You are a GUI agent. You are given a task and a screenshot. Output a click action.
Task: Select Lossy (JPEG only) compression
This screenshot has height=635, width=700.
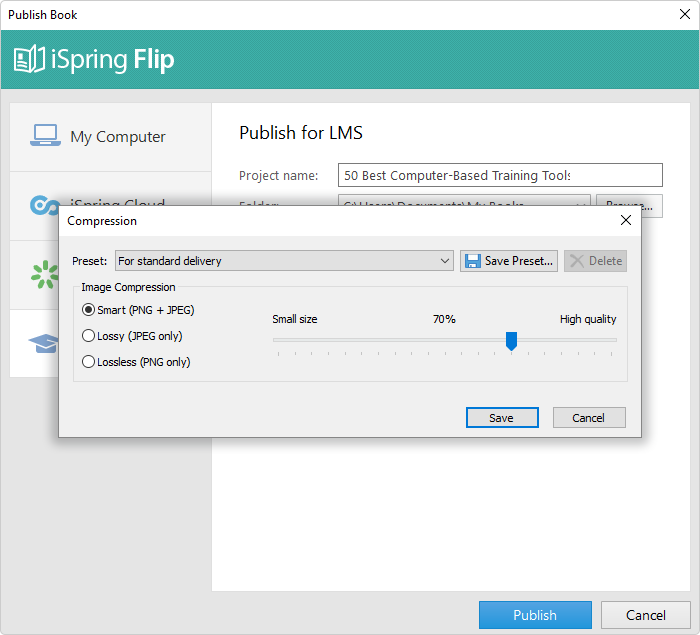tap(132, 336)
